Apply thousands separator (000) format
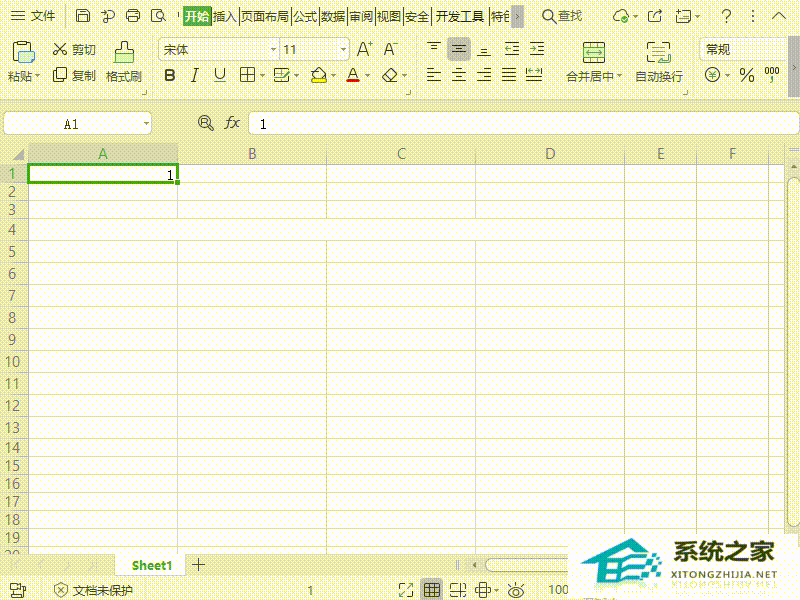This screenshot has height=600, width=800. pos(772,74)
